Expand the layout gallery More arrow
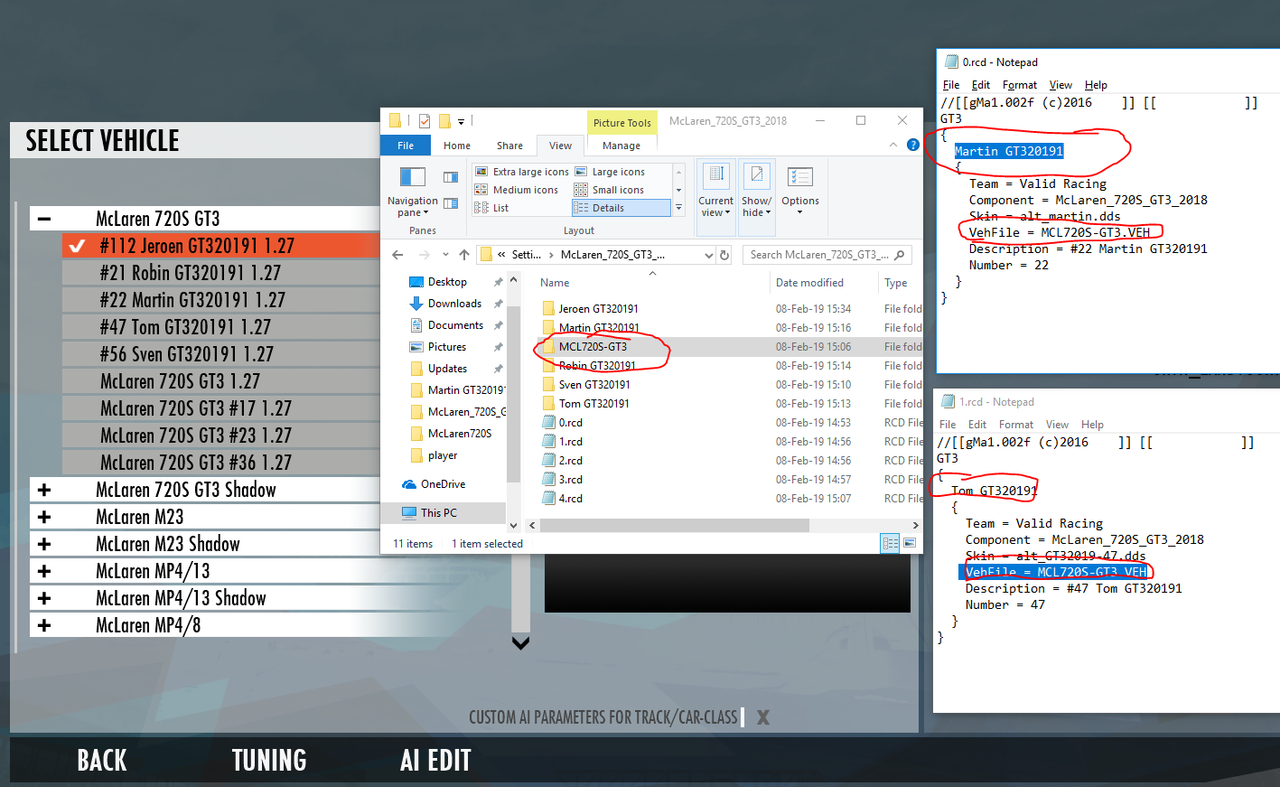This screenshot has width=1280, height=787. coord(679,208)
